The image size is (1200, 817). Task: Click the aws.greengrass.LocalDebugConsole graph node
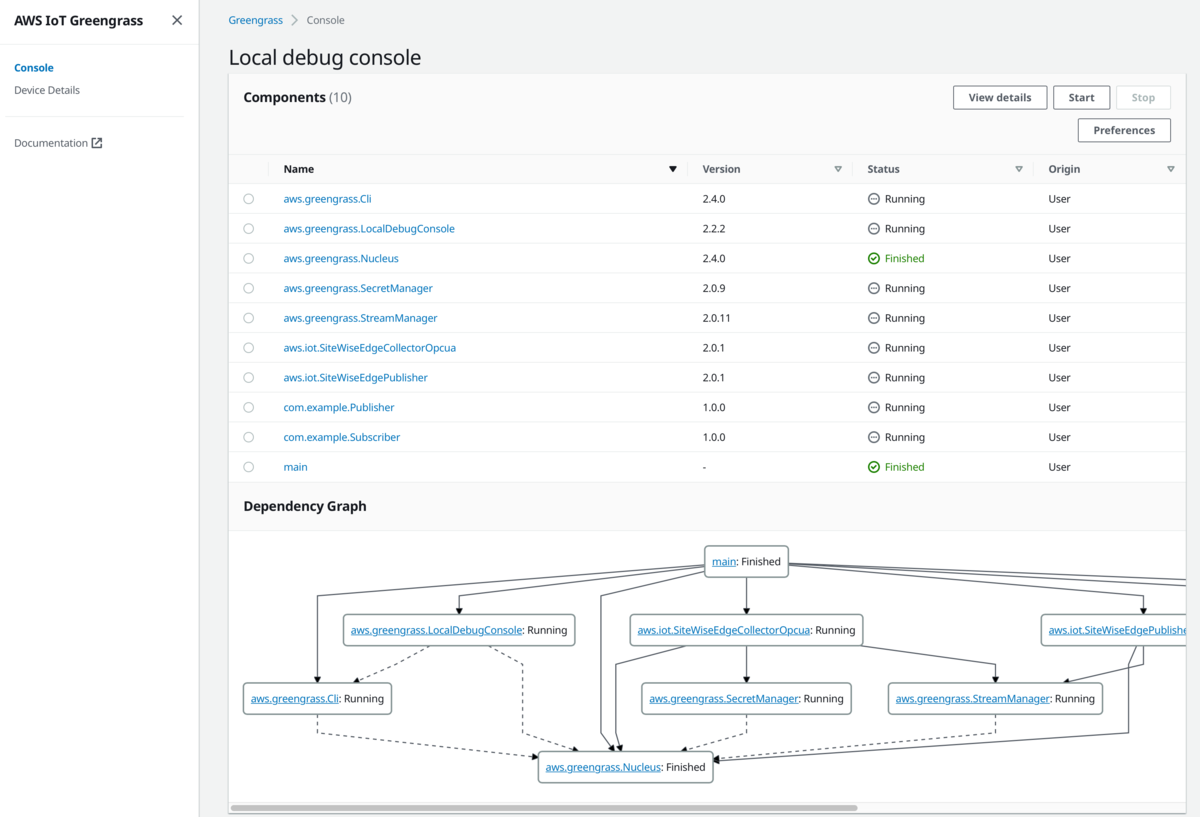click(x=458, y=630)
